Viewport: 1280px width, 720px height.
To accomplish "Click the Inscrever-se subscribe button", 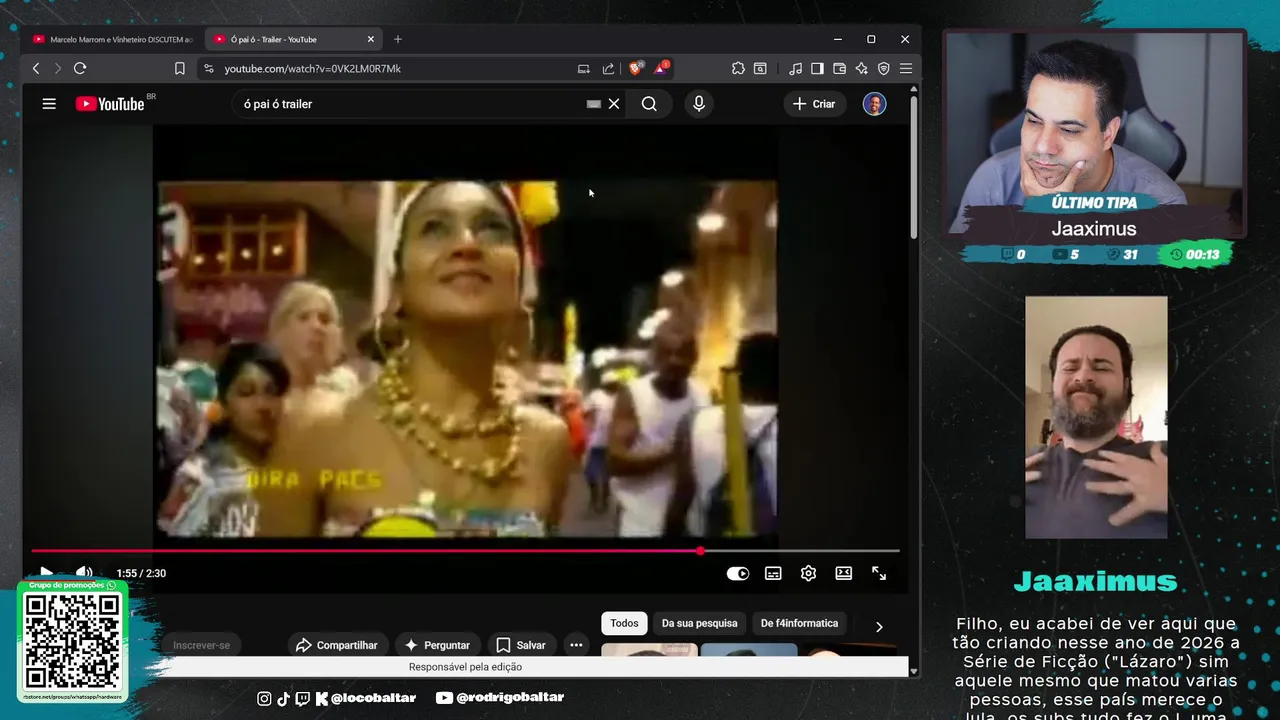I will [x=201, y=645].
